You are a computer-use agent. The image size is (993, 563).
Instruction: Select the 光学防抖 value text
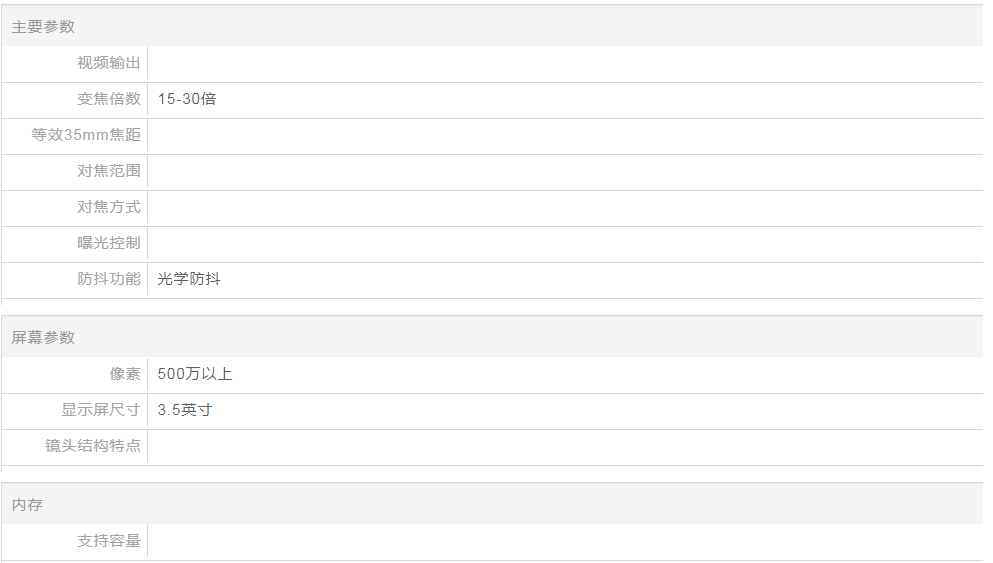coord(189,279)
